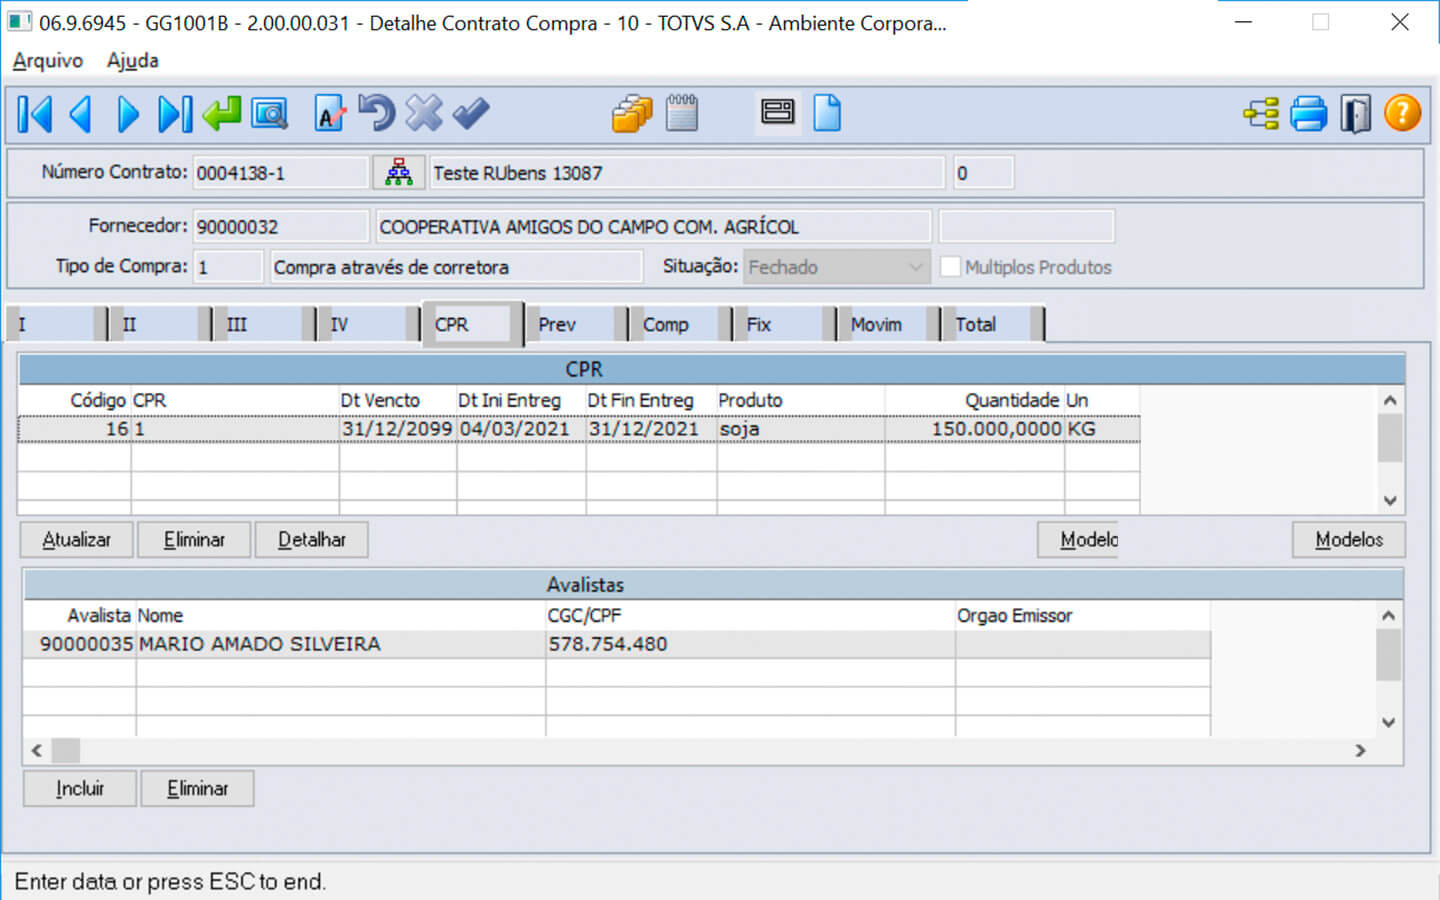The height and width of the screenshot is (900, 1440).
Task: Go to the first record arrow icon
Action: coord(34,114)
